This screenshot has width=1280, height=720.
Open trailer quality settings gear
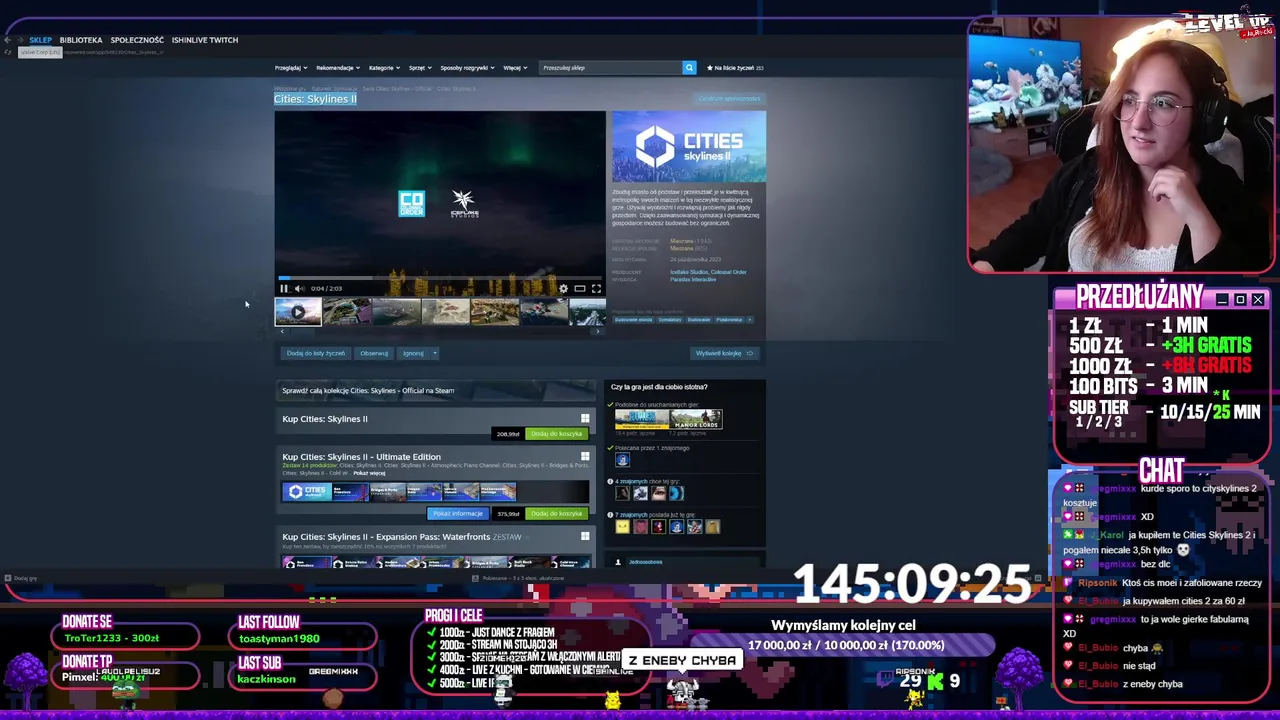point(563,288)
